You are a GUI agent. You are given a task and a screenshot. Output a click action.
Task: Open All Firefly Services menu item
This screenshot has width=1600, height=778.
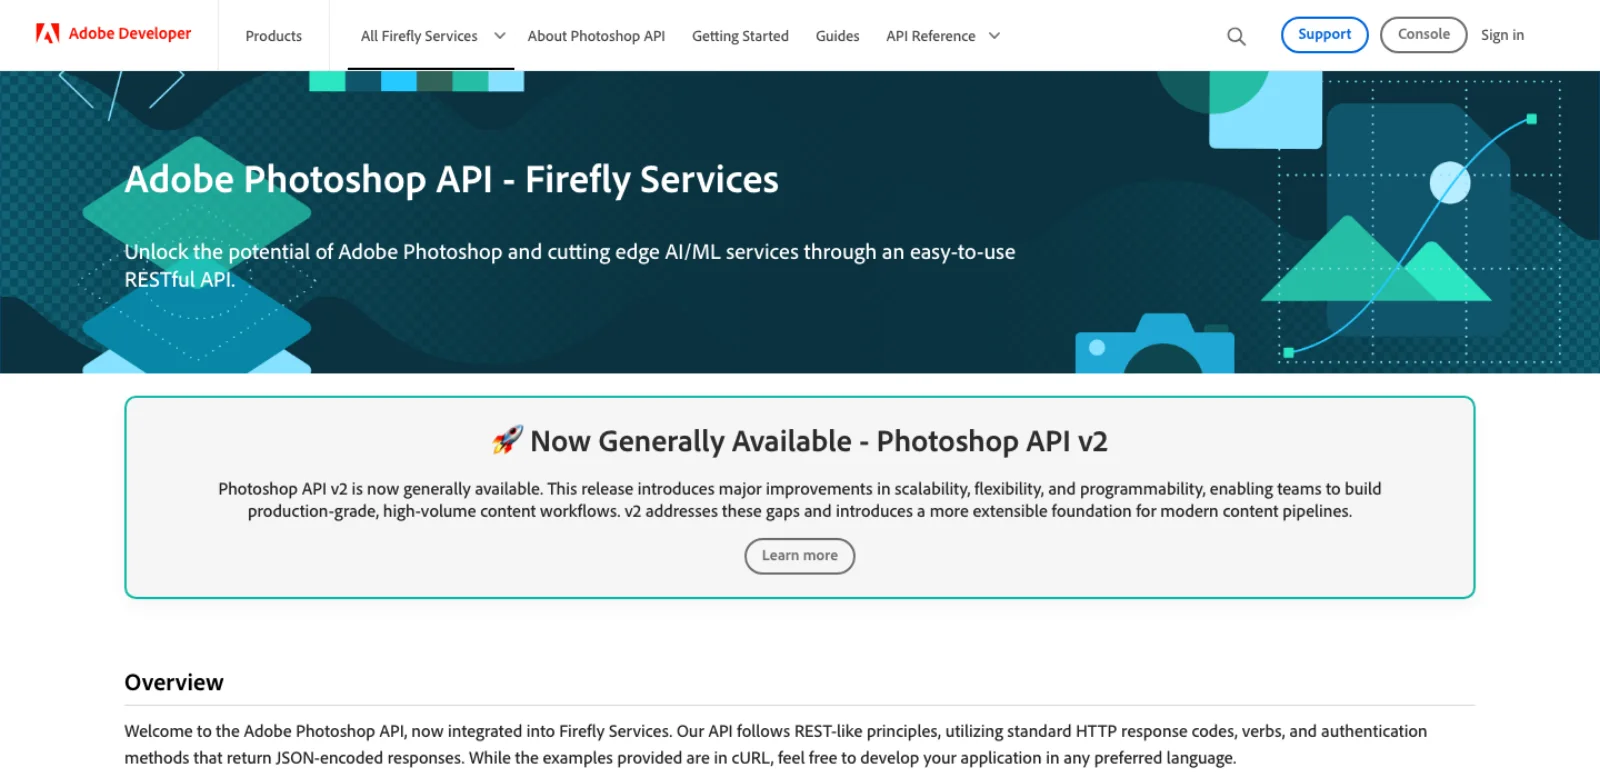click(419, 36)
